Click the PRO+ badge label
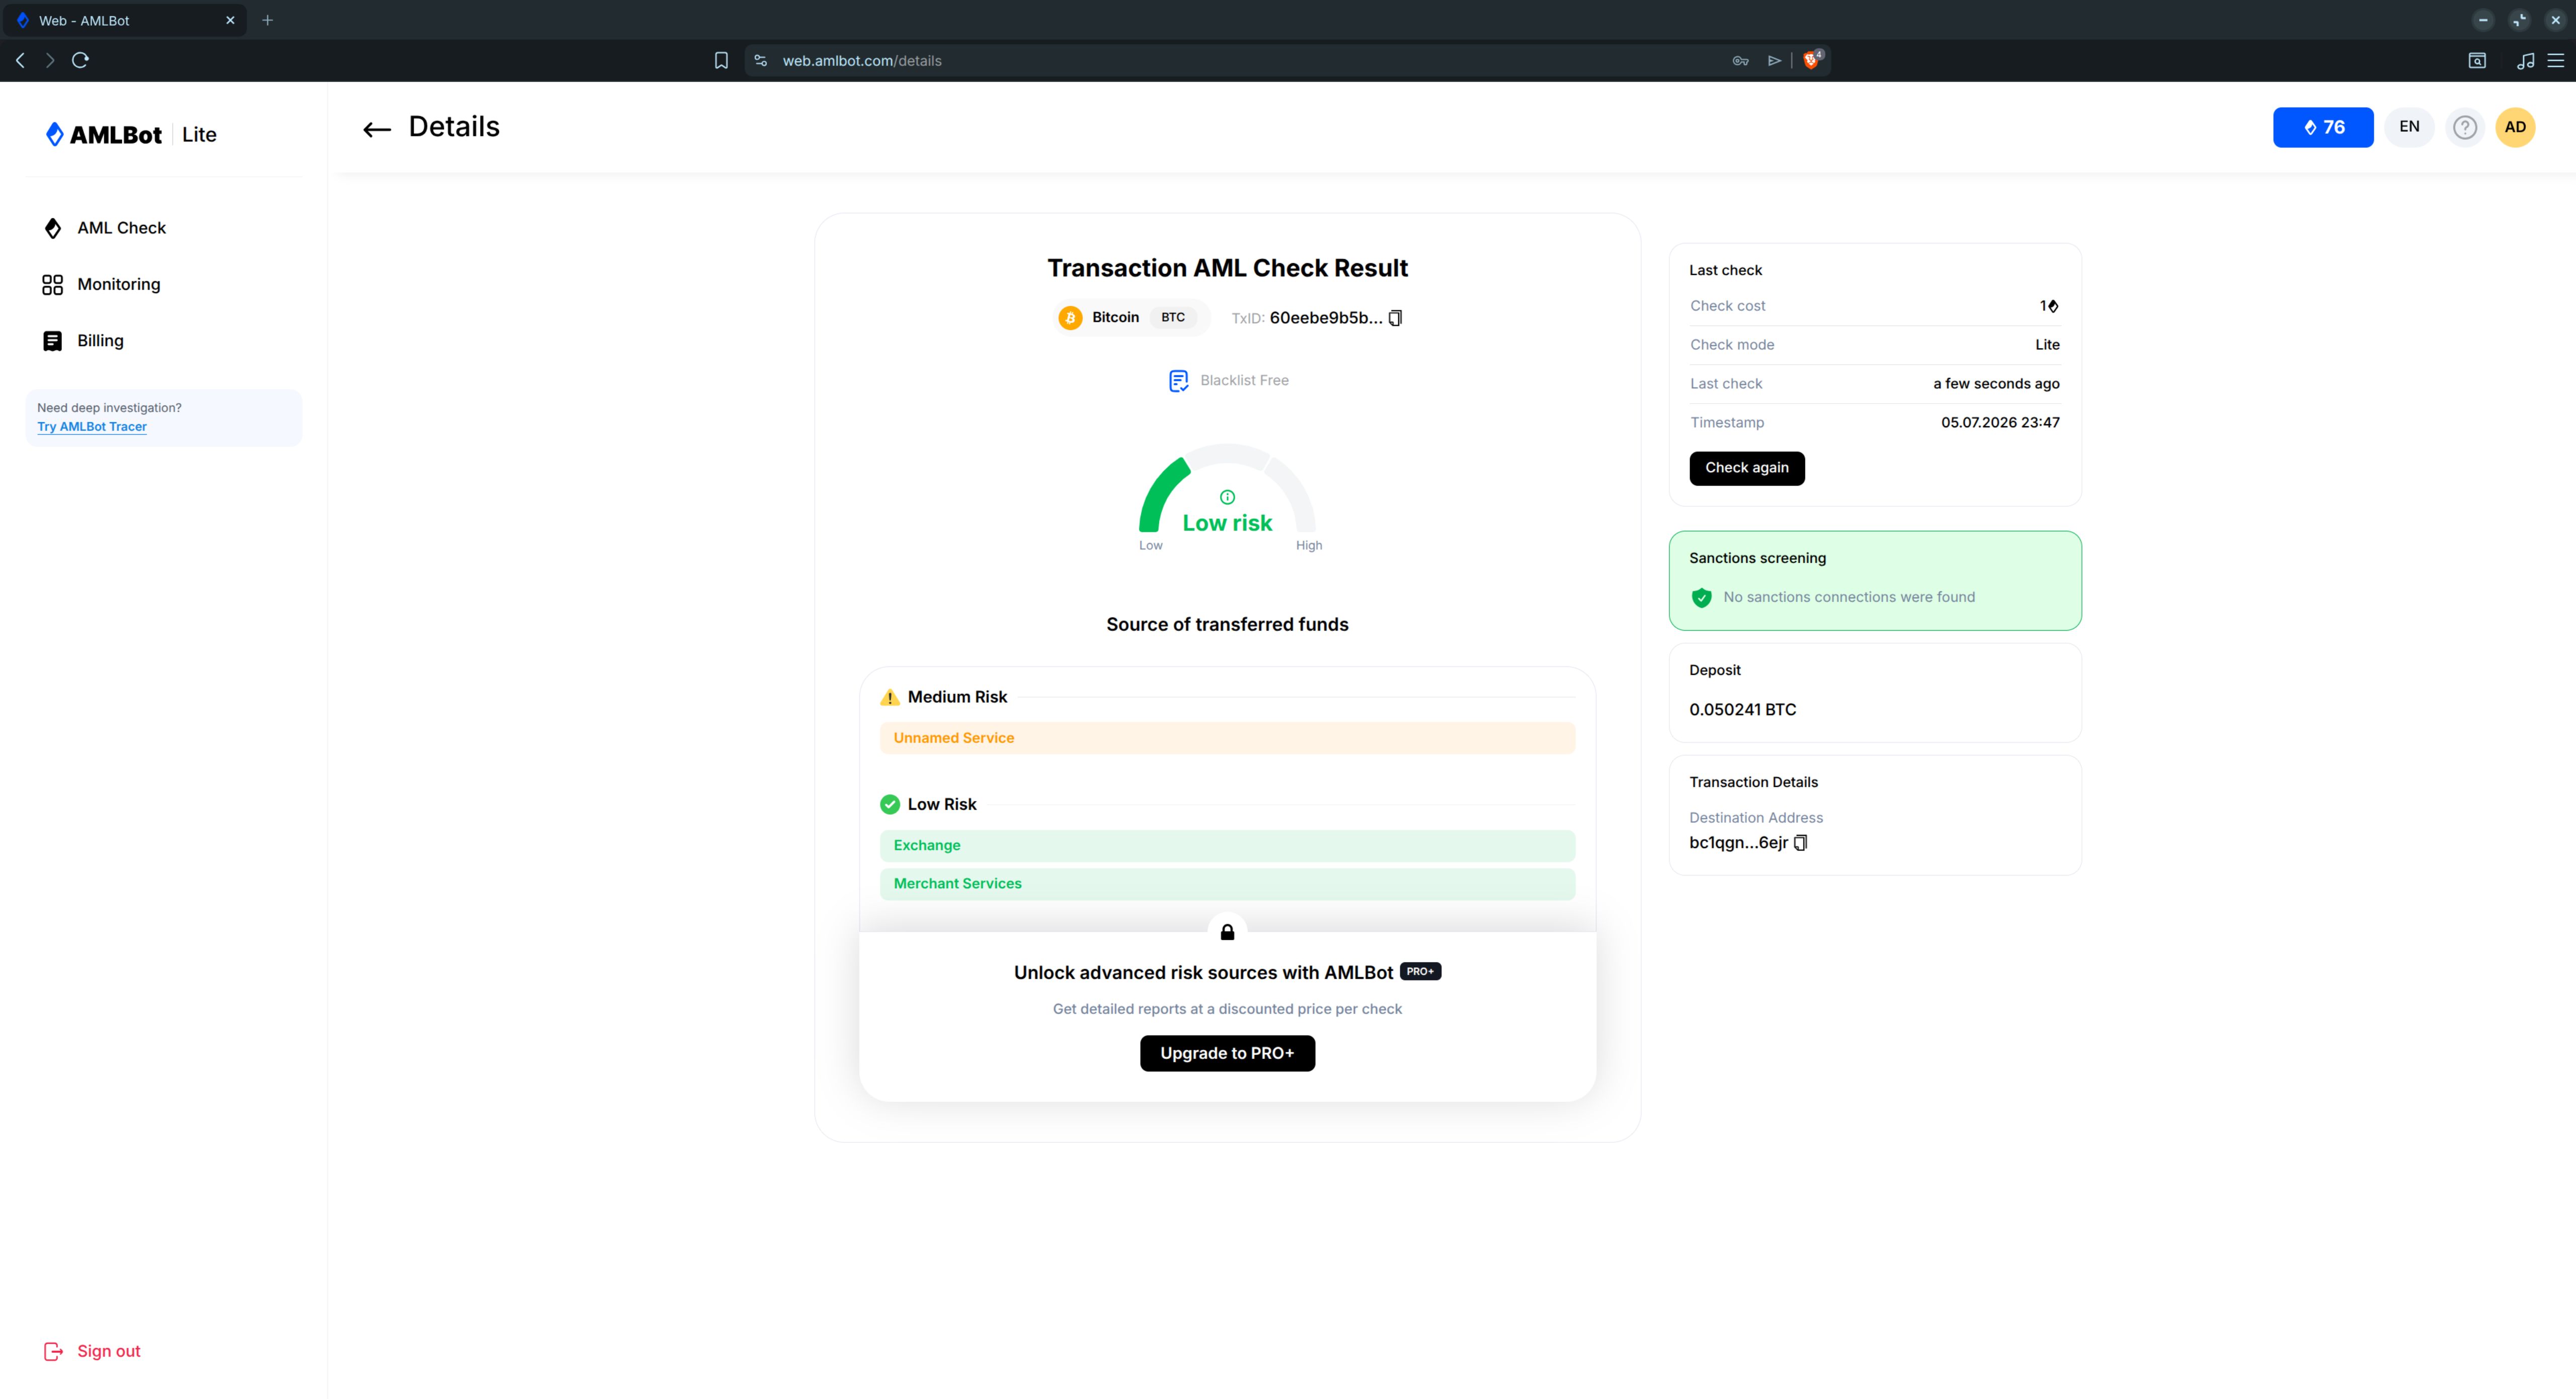 pos(1420,972)
